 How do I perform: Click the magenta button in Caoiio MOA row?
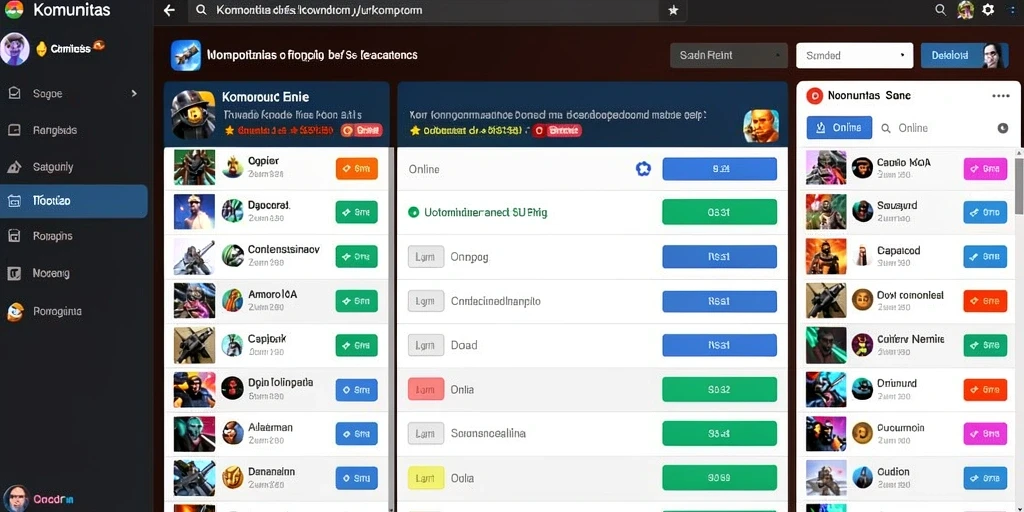(x=985, y=168)
